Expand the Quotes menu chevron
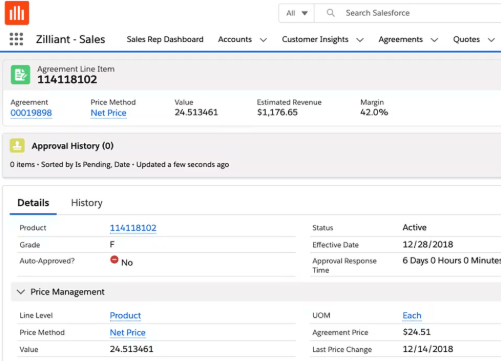The width and height of the screenshot is (501, 361). tap(491, 40)
